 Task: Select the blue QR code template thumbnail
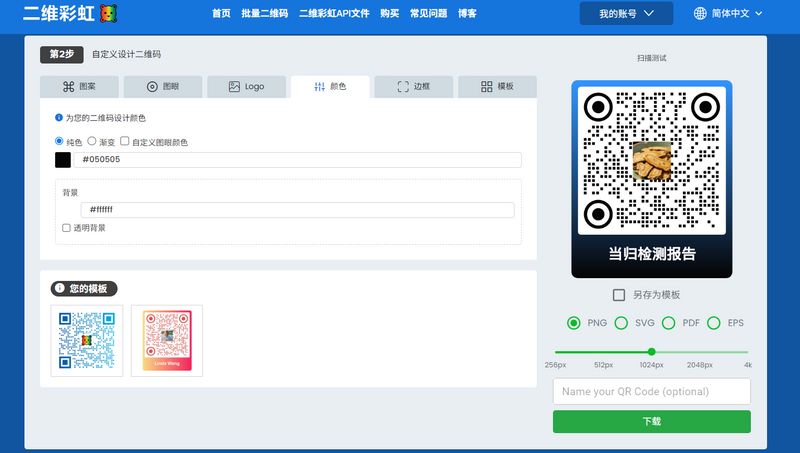pos(87,341)
